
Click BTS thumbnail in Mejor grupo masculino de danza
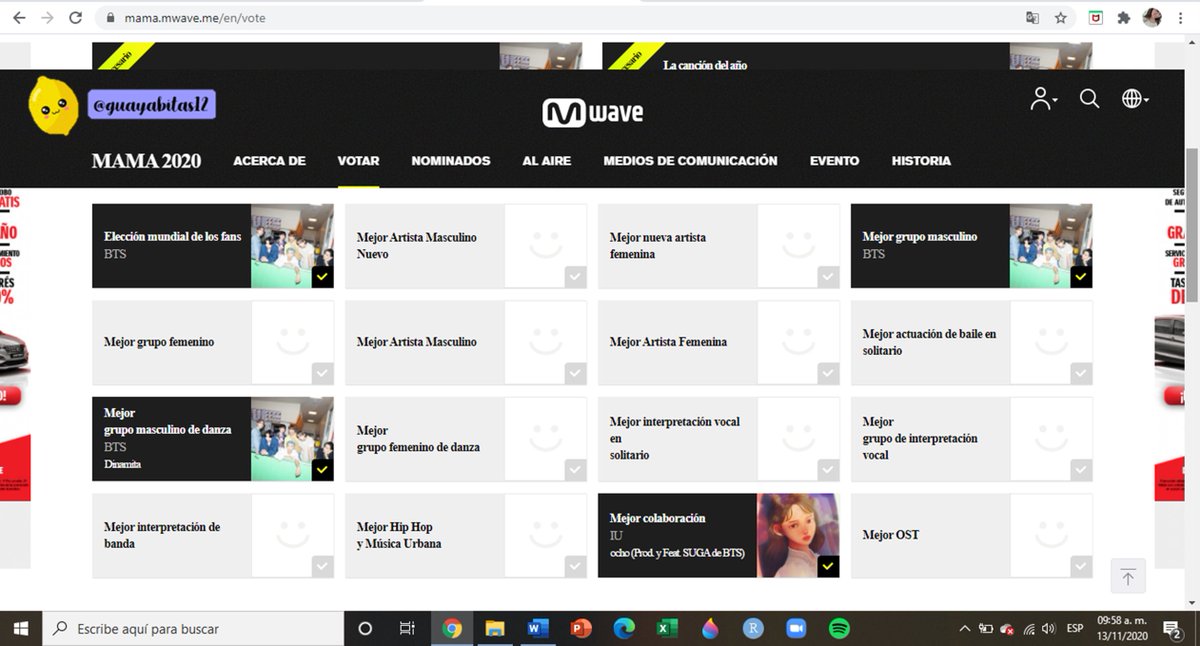point(292,439)
